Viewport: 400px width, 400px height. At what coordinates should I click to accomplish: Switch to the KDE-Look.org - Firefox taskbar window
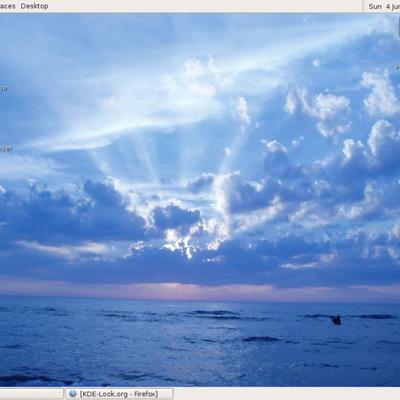click(x=119, y=394)
